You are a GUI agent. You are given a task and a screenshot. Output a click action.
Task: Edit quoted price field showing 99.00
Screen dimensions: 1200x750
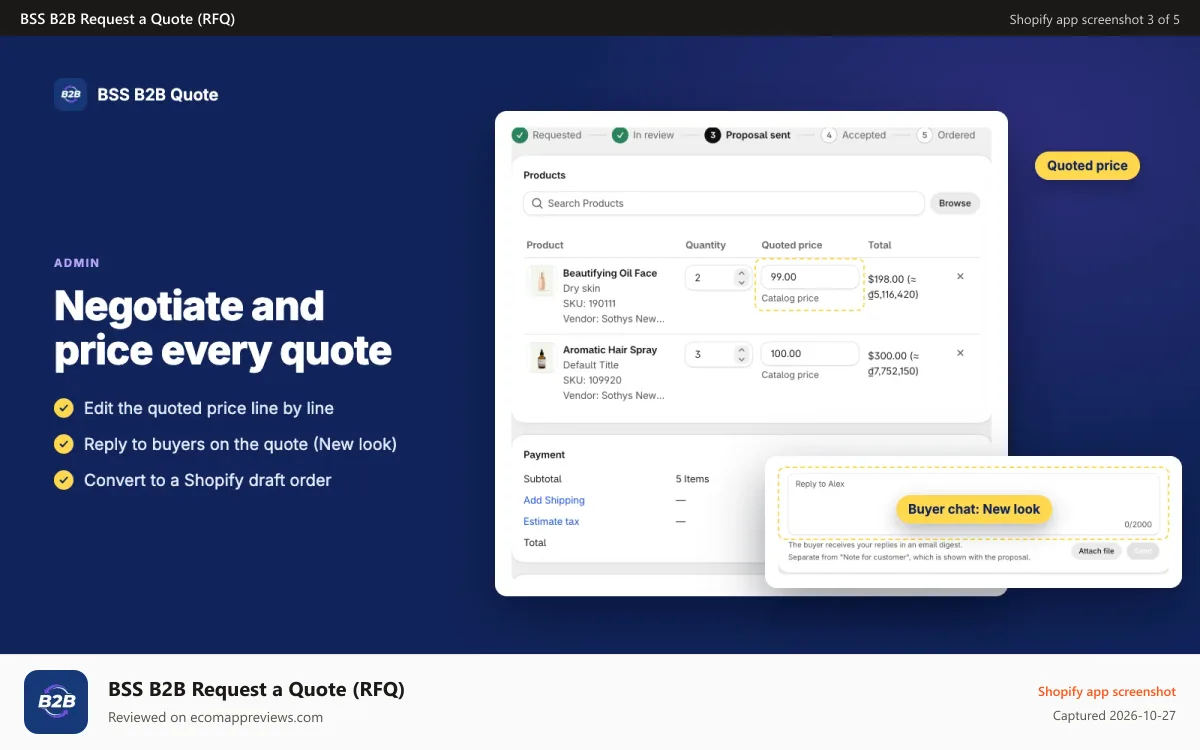[810, 277]
